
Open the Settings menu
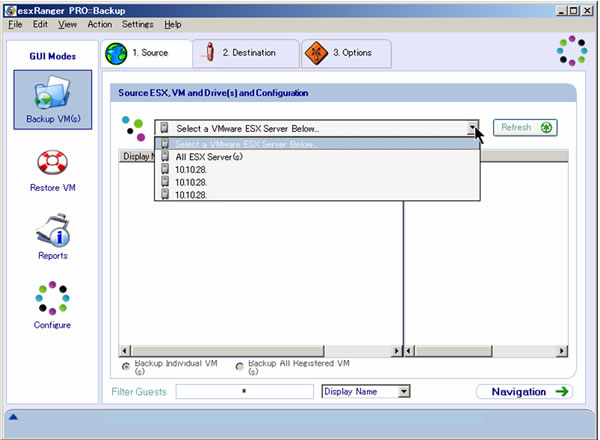137,24
